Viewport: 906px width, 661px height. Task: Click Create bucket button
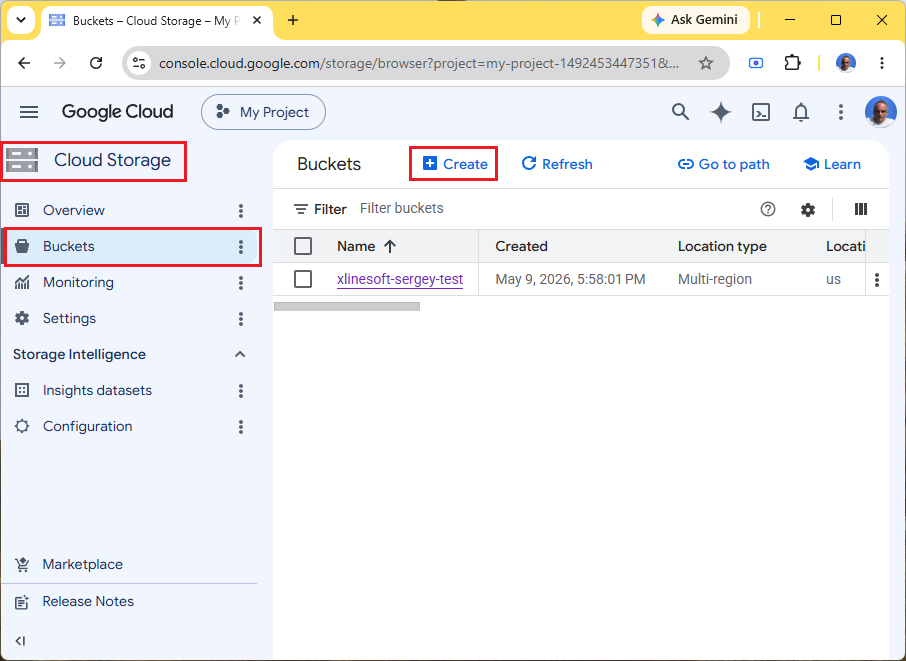pos(455,164)
